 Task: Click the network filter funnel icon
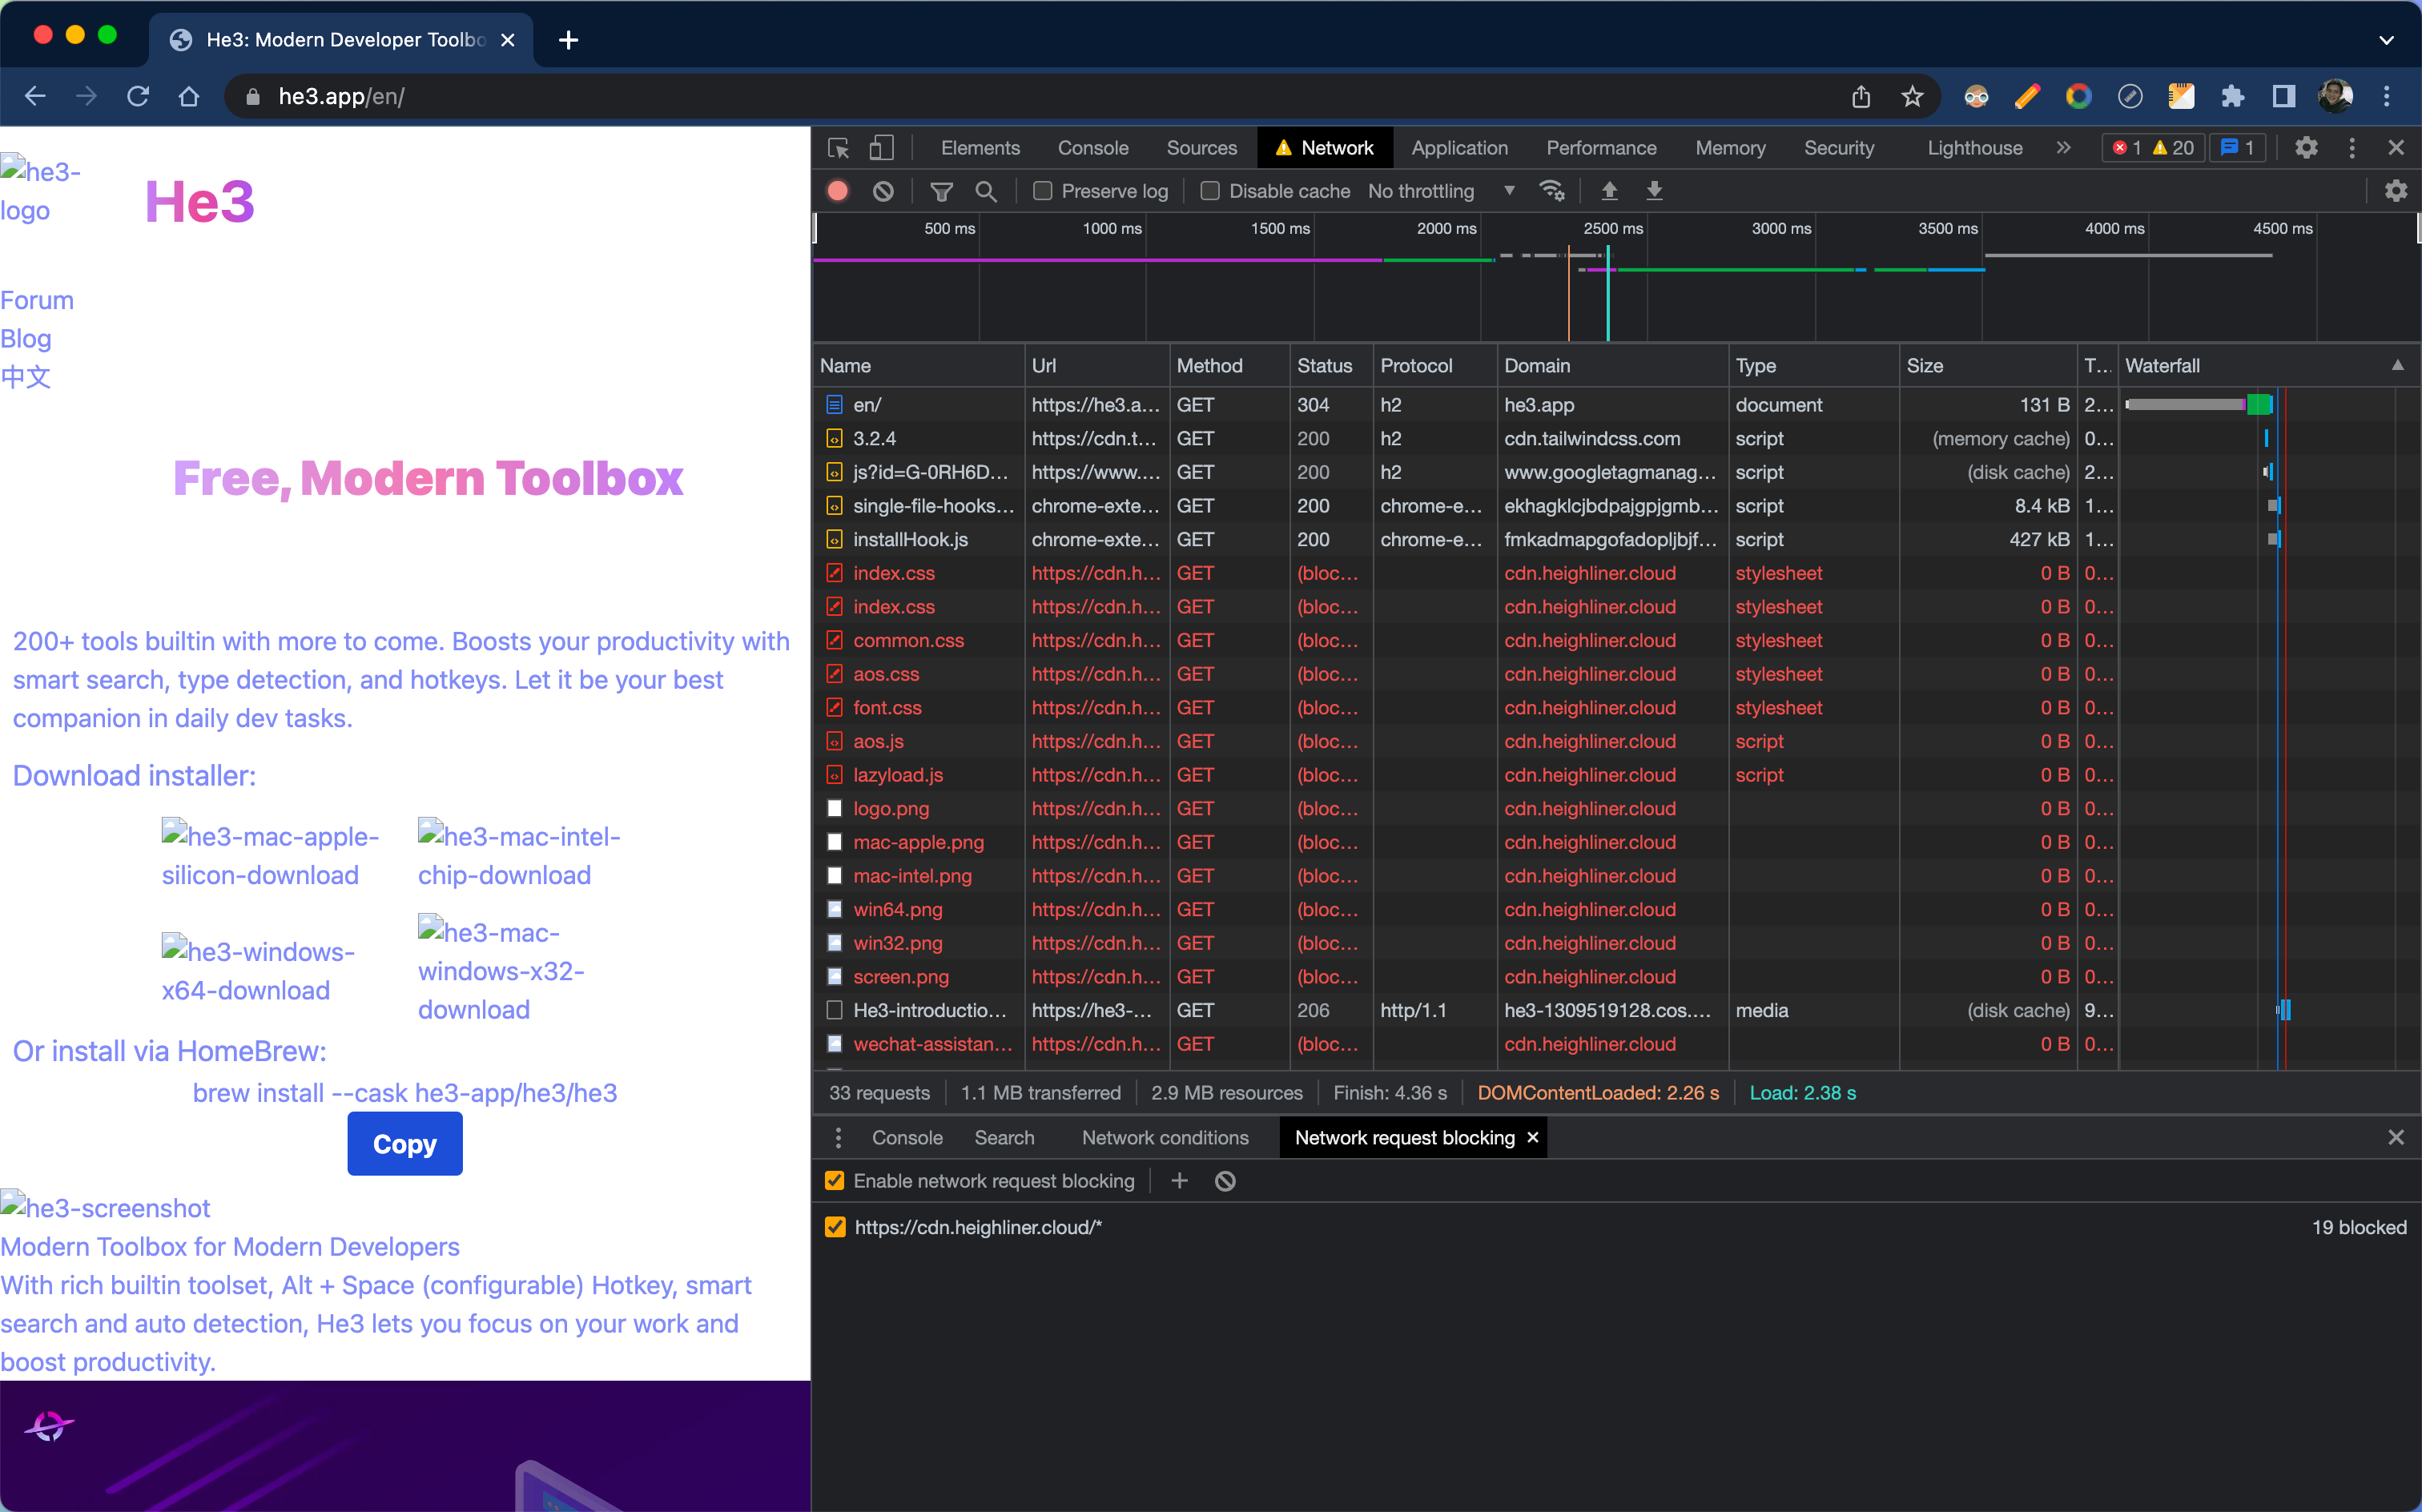click(x=941, y=191)
